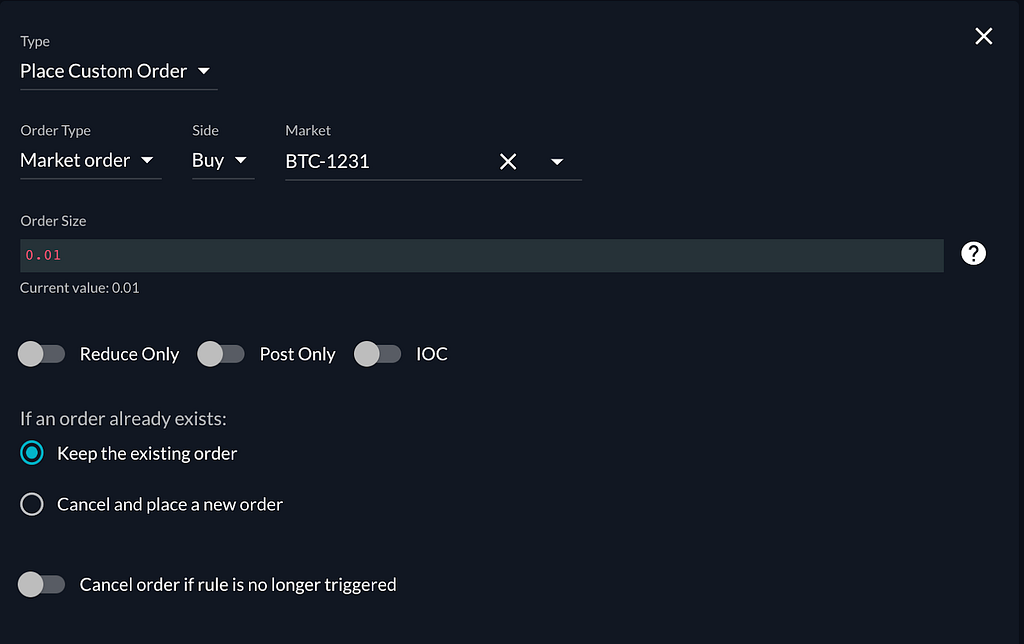
Task: Click the BTC-1231 market text field
Action: pyautogui.click(x=389, y=161)
